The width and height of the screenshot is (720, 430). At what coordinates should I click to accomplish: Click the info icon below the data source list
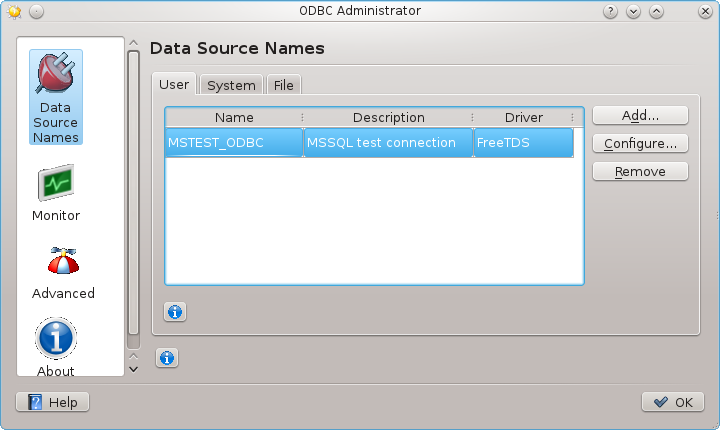point(175,312)
